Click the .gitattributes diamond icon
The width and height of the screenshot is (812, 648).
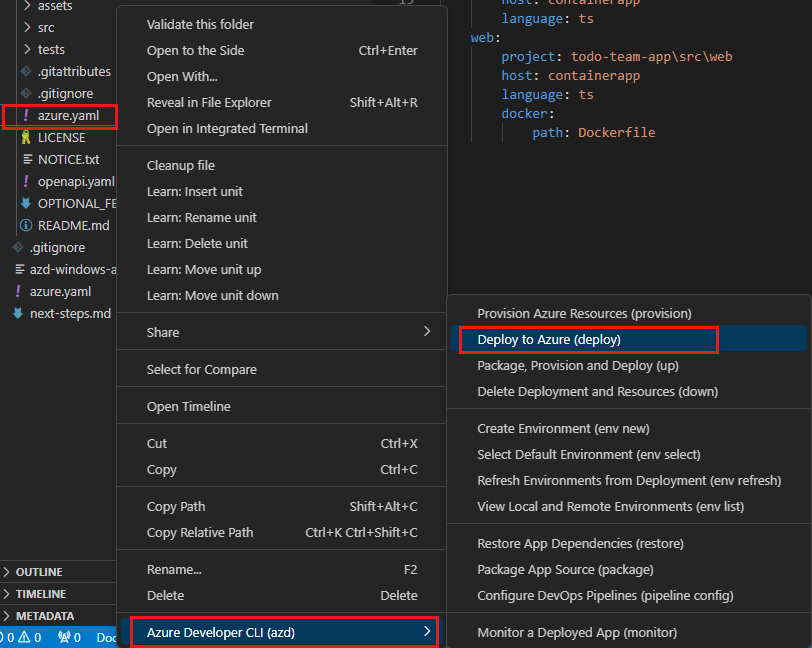25,71
